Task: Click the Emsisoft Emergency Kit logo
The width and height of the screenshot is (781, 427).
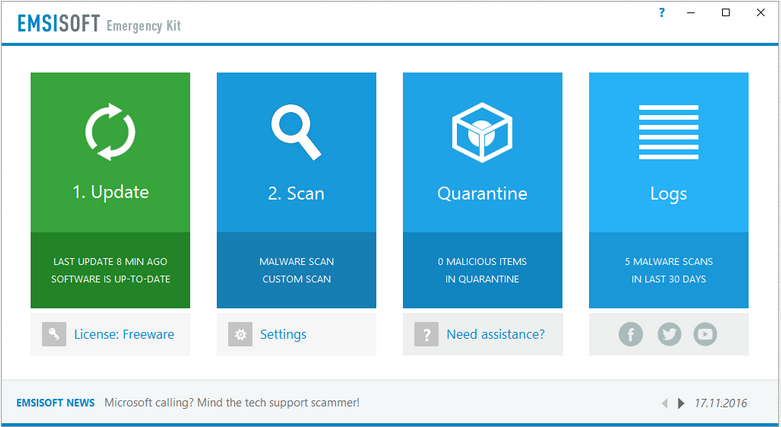Action: (x=99, y=23)
